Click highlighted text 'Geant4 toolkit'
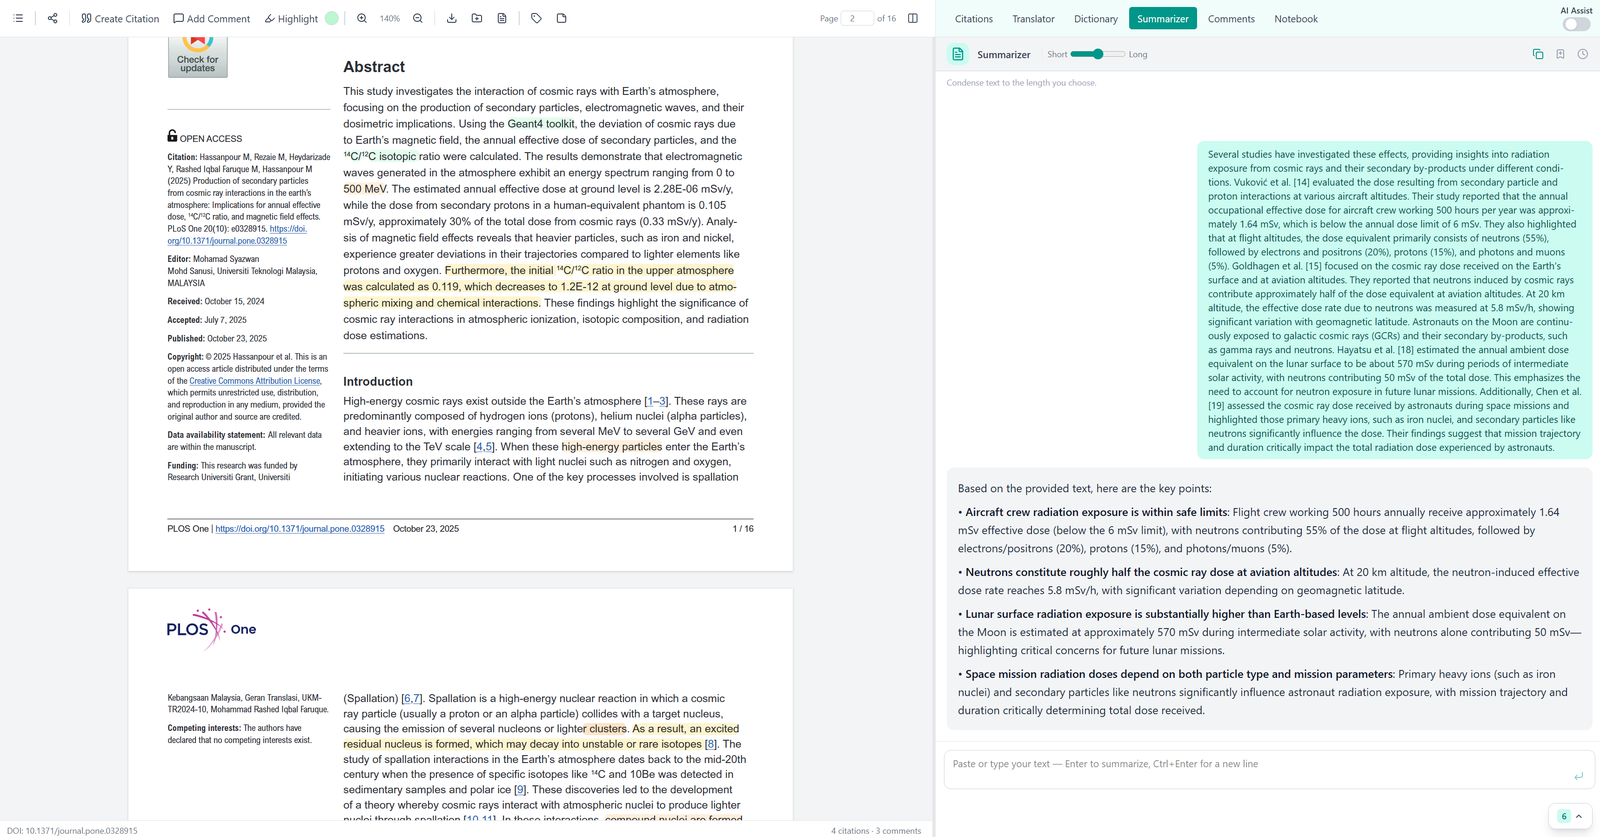This screenshot has width=1600, height=837. [x=541, y=124]
